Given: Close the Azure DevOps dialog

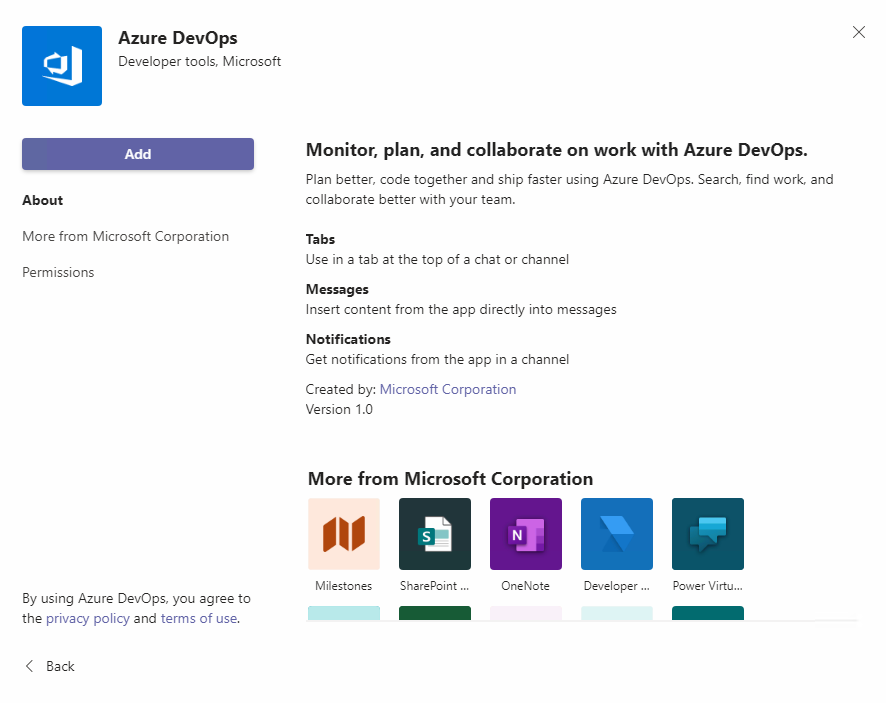Looking at the screenshot, I should 858,32.
